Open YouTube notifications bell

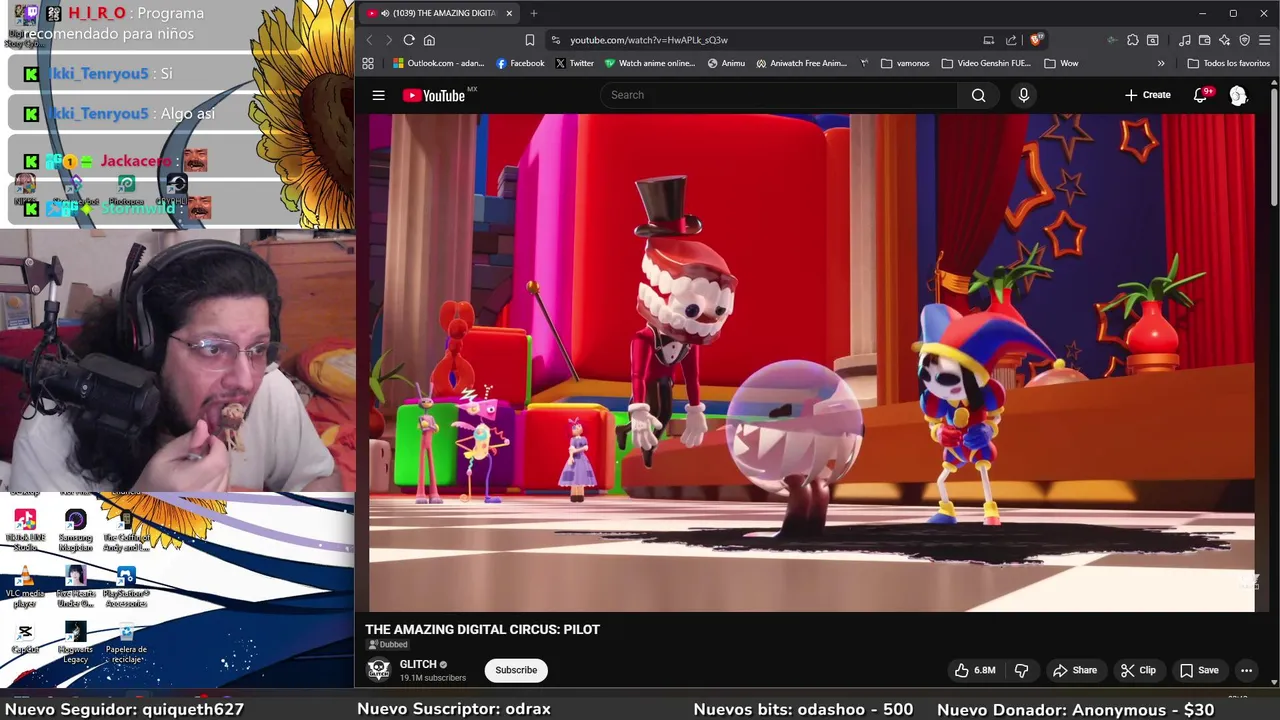[1200, 95]
